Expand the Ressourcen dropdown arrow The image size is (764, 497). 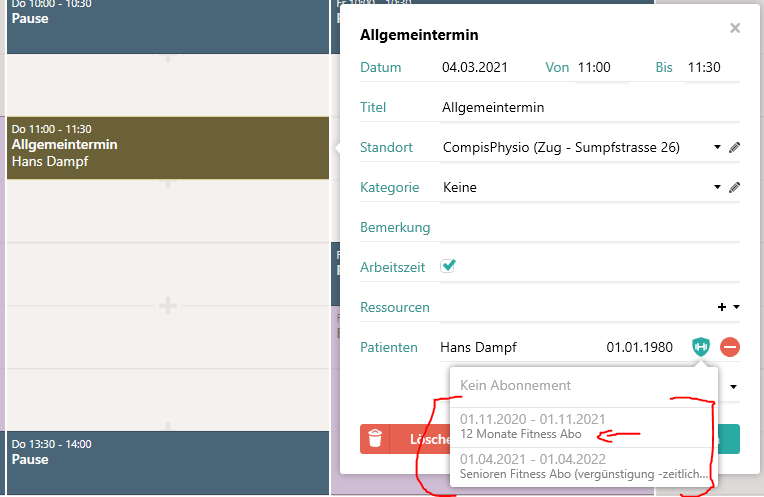[x=736, y=307]
